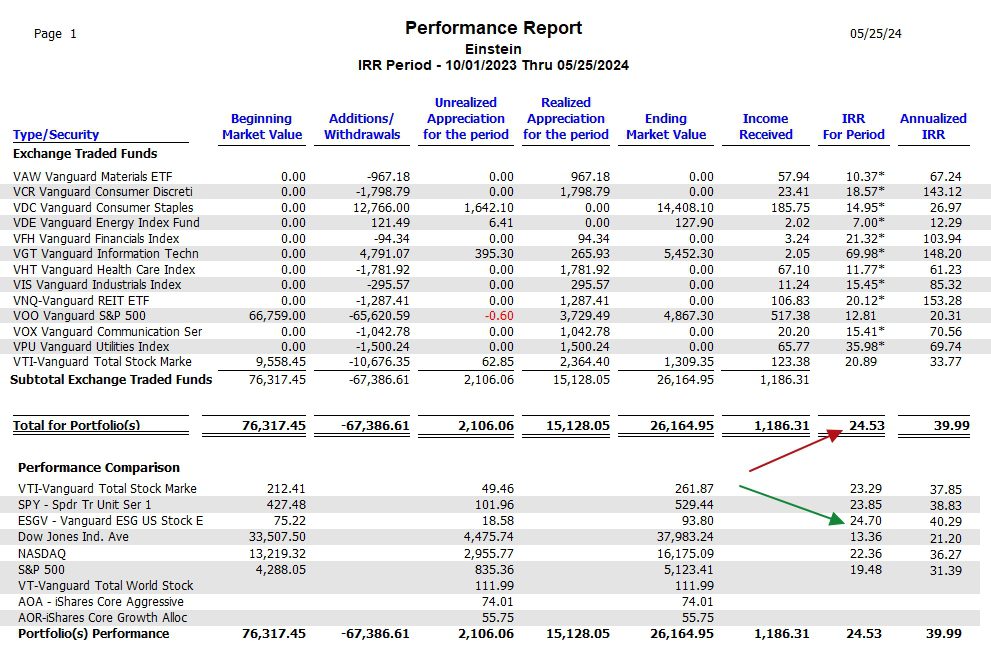Click the Performance Comparison heading
Screen dimensions: 991x653
[x=99, y=468]
